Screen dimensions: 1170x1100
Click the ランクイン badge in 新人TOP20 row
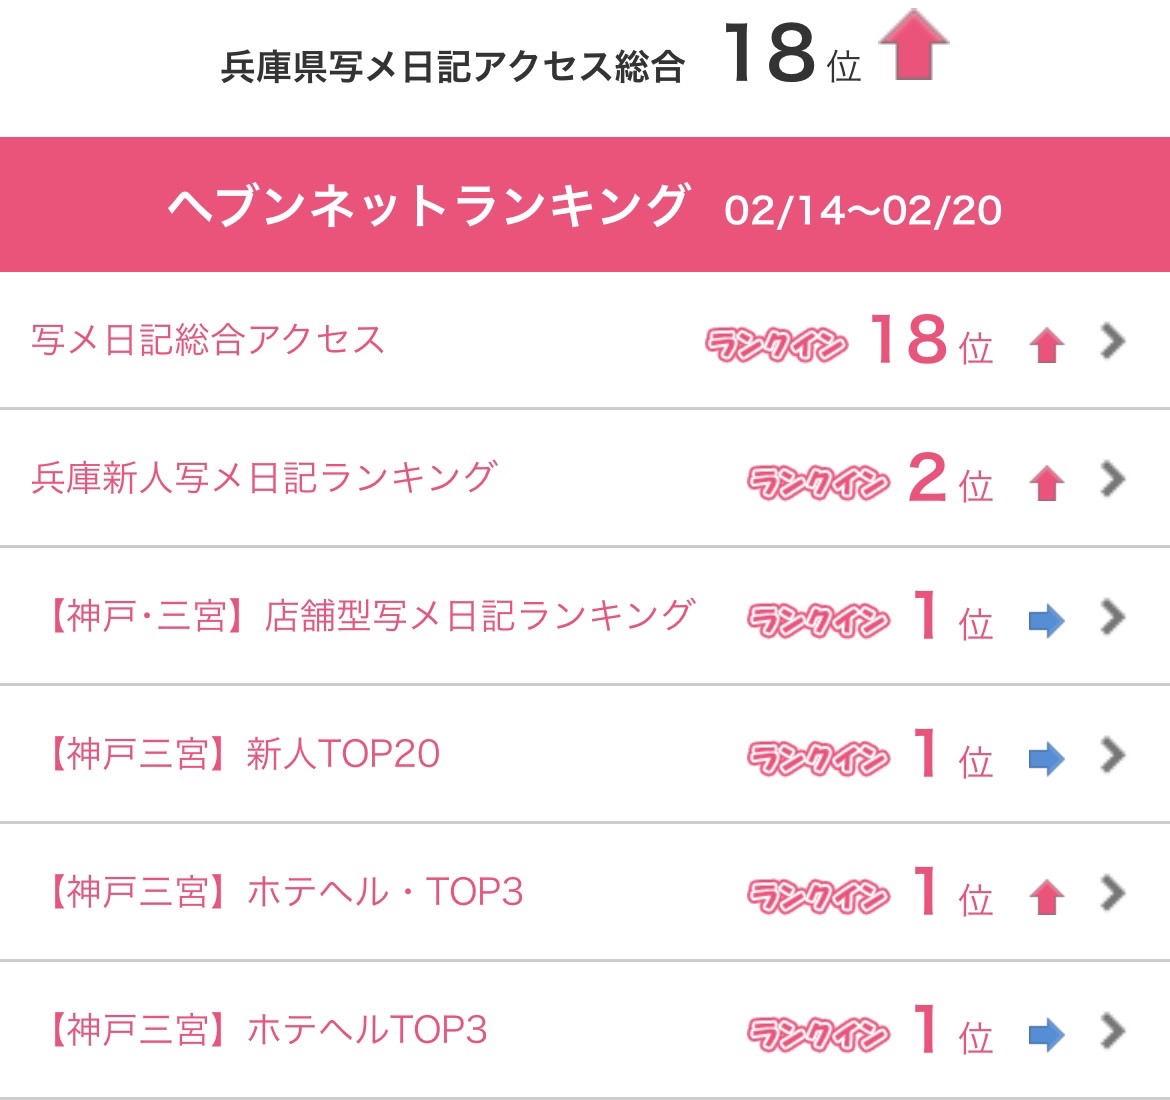coord(819,759)
